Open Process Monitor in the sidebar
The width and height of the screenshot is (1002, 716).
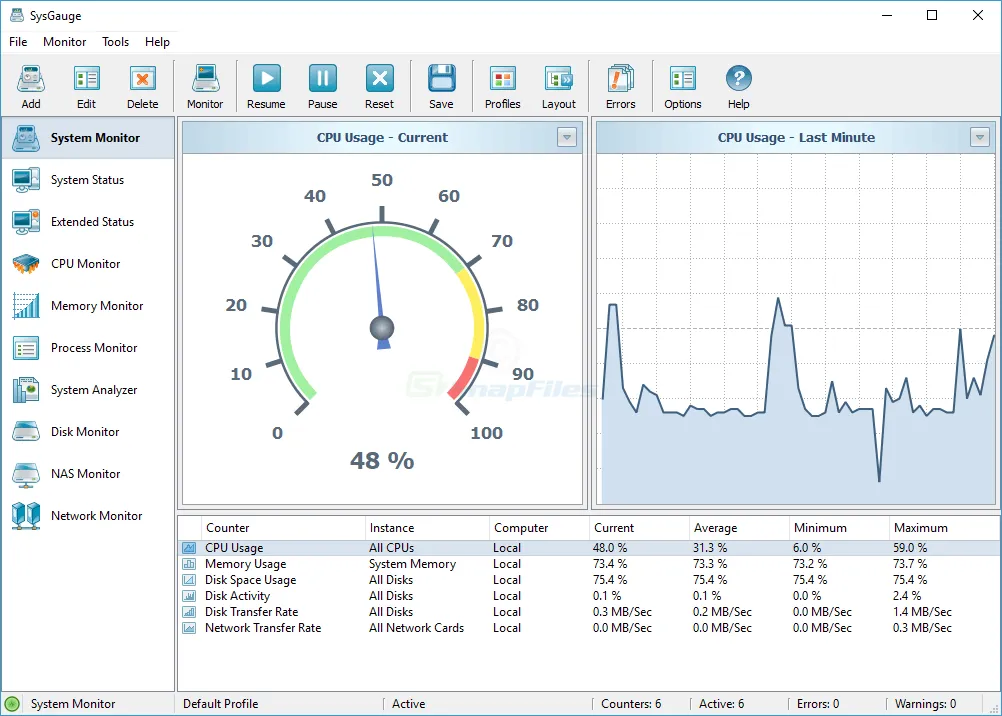tap(88, 348)
